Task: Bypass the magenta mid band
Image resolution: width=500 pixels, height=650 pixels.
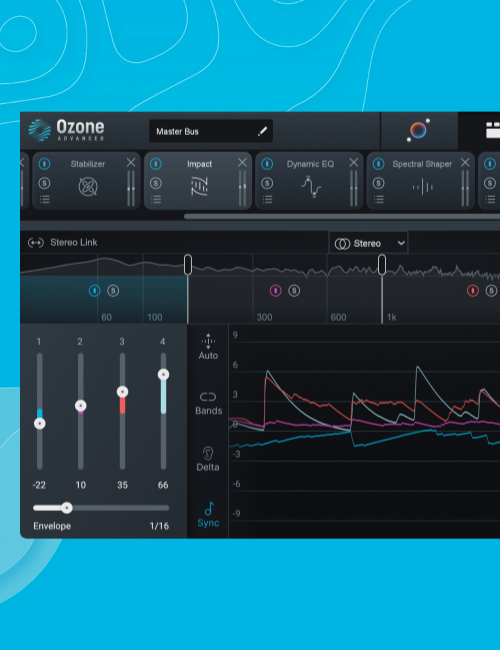Action: coord(276,291)
